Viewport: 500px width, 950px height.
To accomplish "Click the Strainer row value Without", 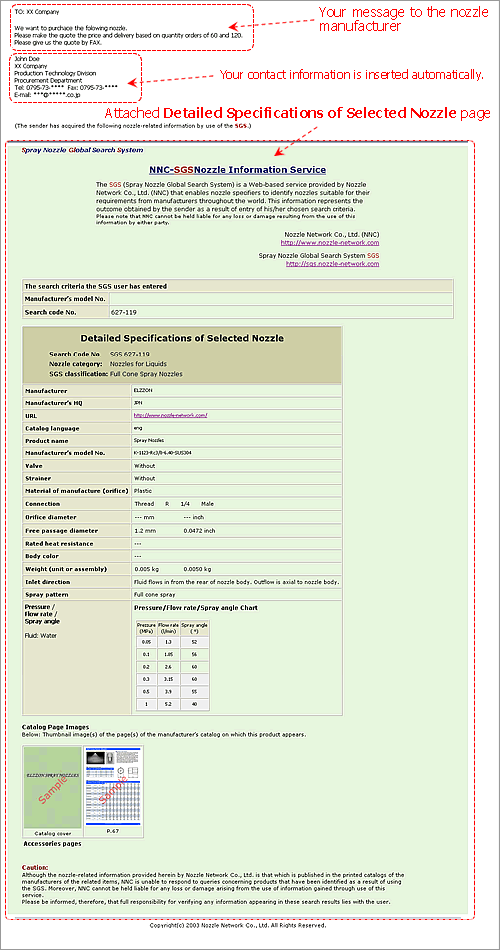I will point(144,478).
